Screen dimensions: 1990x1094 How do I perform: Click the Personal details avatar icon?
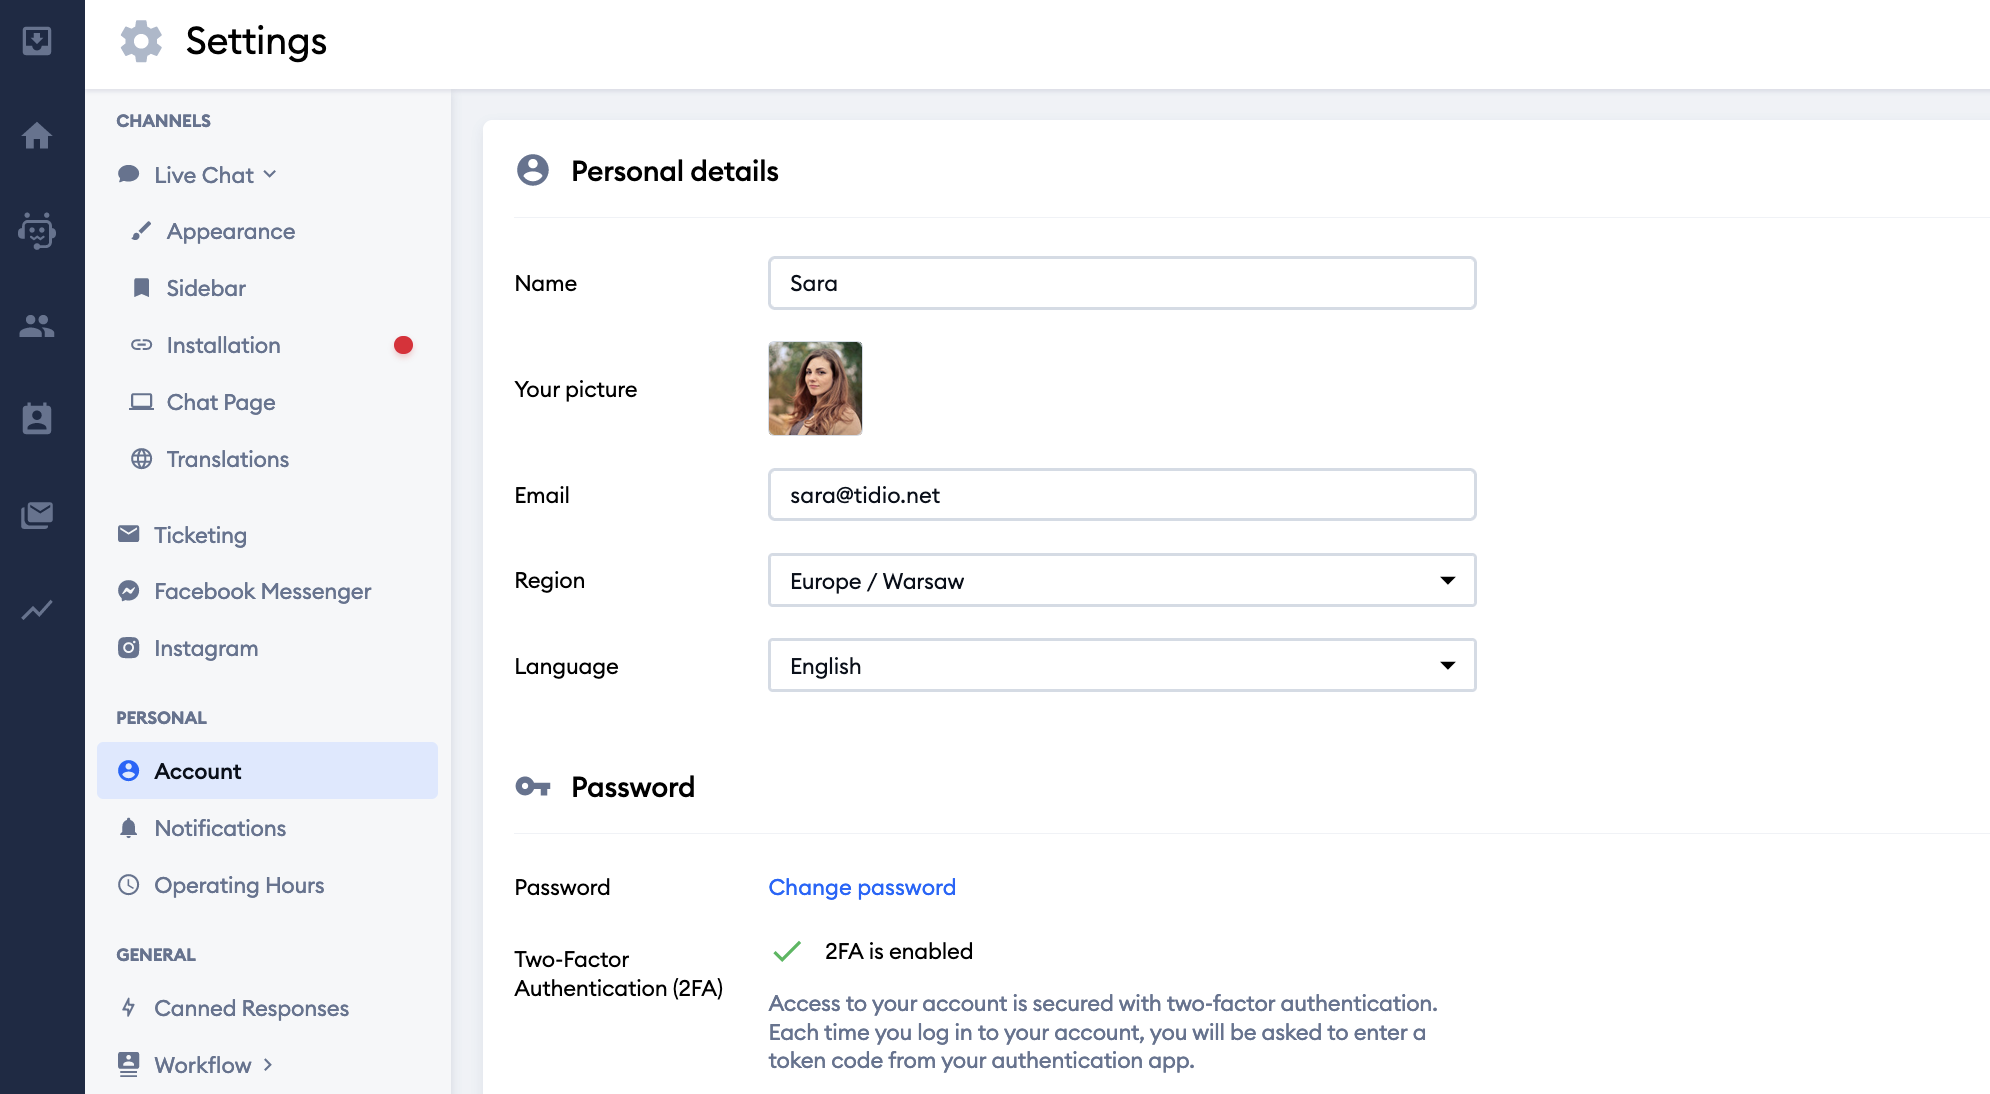532,170
